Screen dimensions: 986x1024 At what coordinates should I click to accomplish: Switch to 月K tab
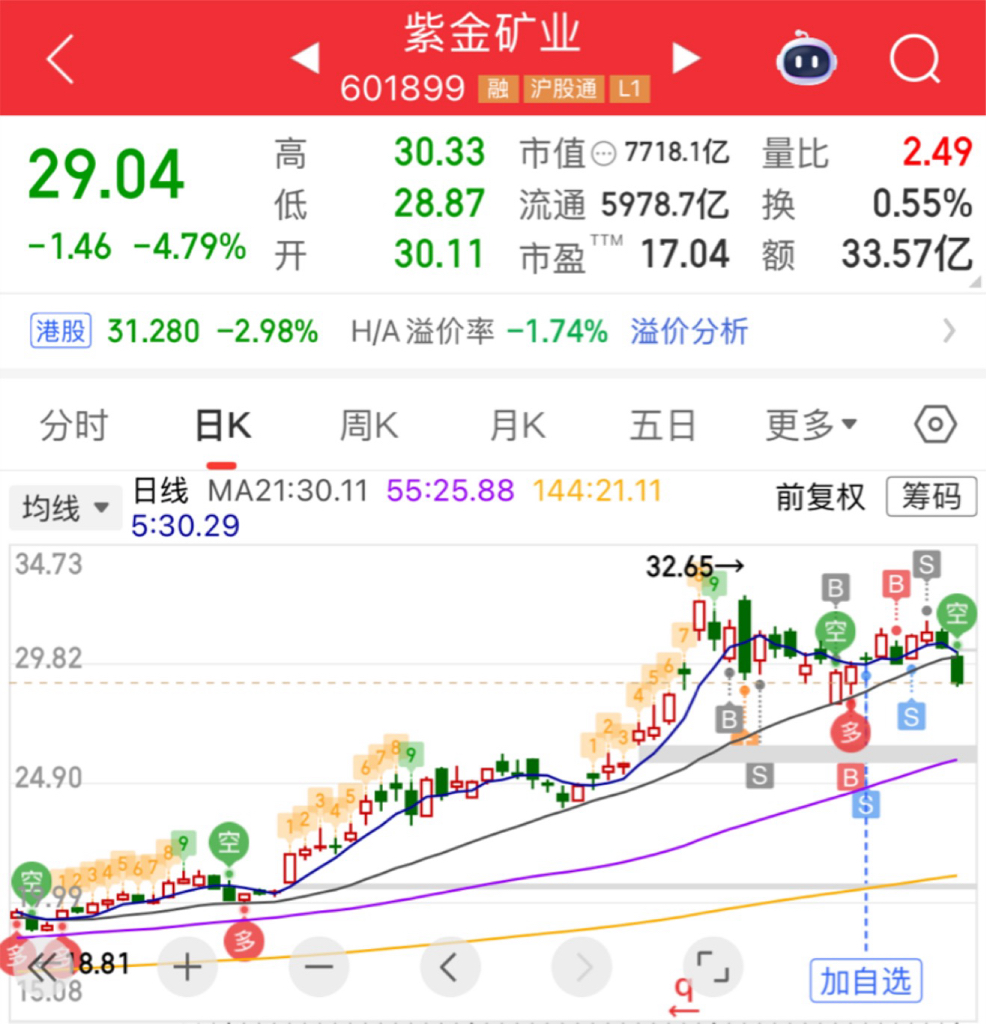tap(517, 426)
